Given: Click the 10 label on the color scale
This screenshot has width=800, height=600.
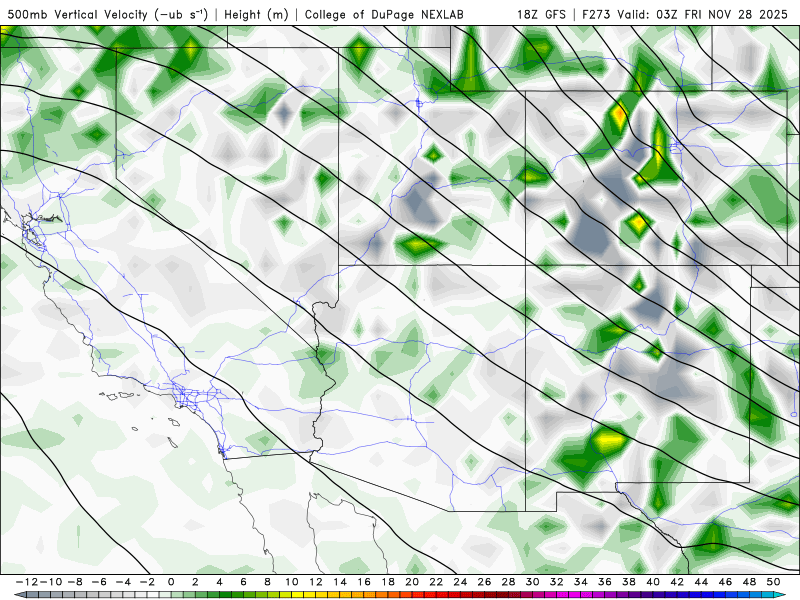Looking at the screenshot, I should pyautogui.click(x=291, y=582).
